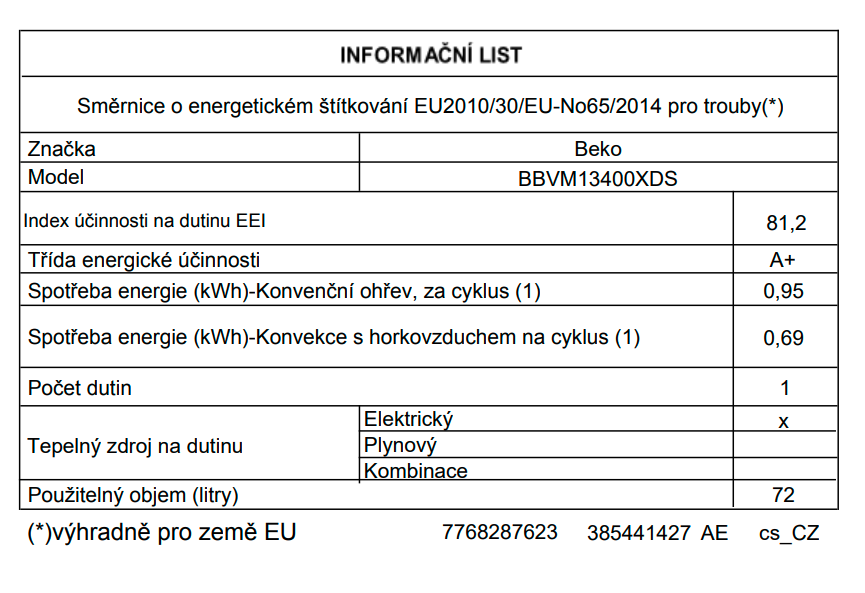Screen dimensions: 865x593
Task: Click the energy labelling directive subtitle line
Action: click(430, 107)
